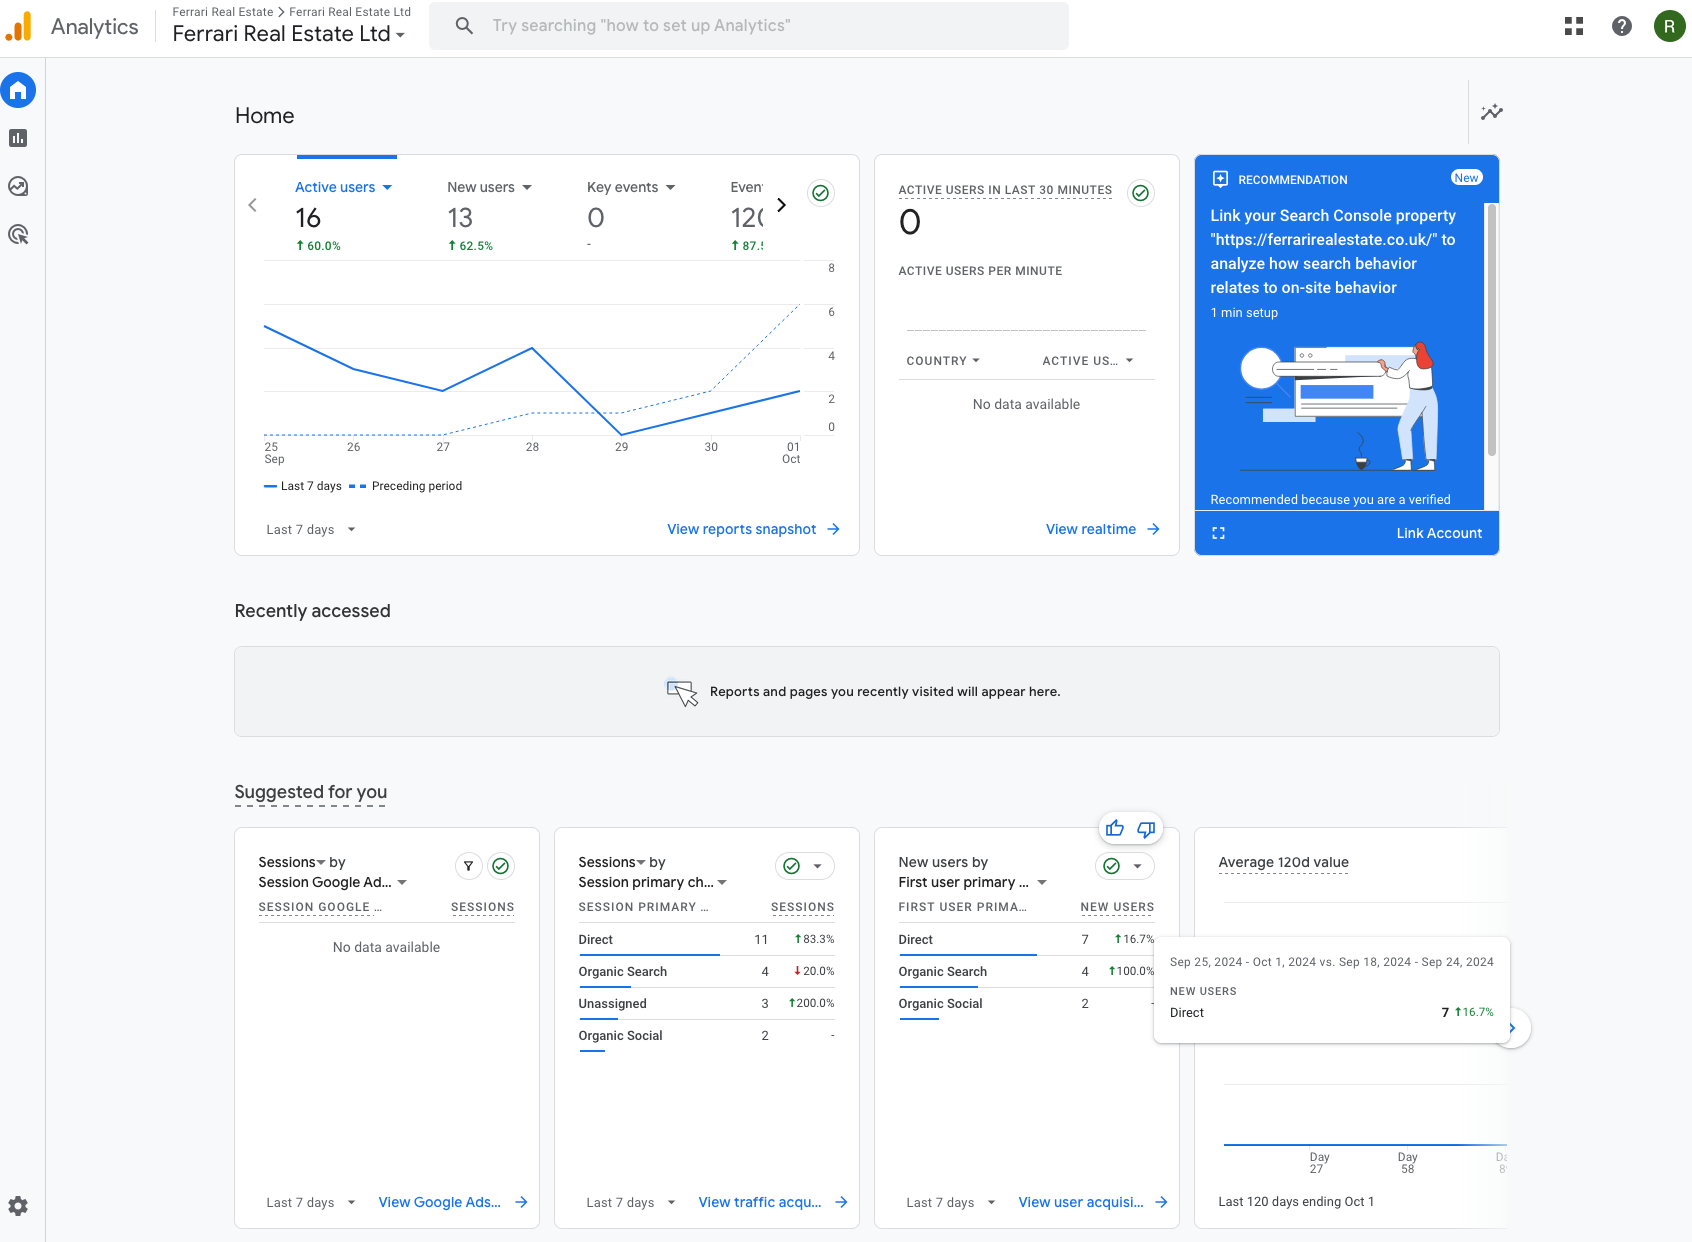
Task: Open the overview card Last 7 days dropdown
Action: [311, 529]
